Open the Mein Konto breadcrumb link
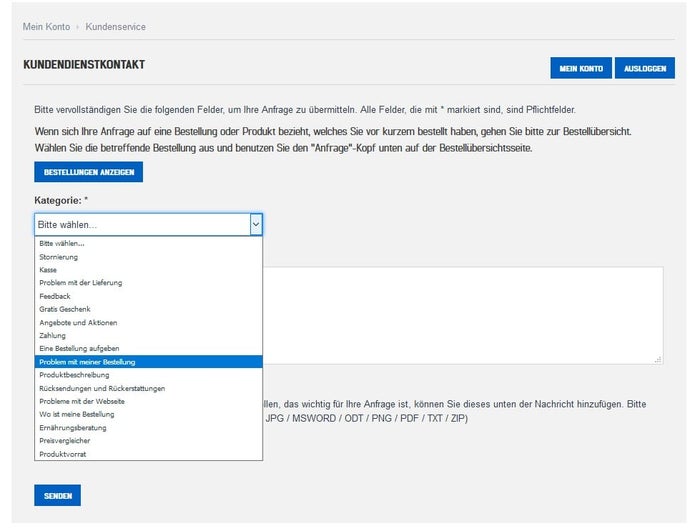 point(46,27)
